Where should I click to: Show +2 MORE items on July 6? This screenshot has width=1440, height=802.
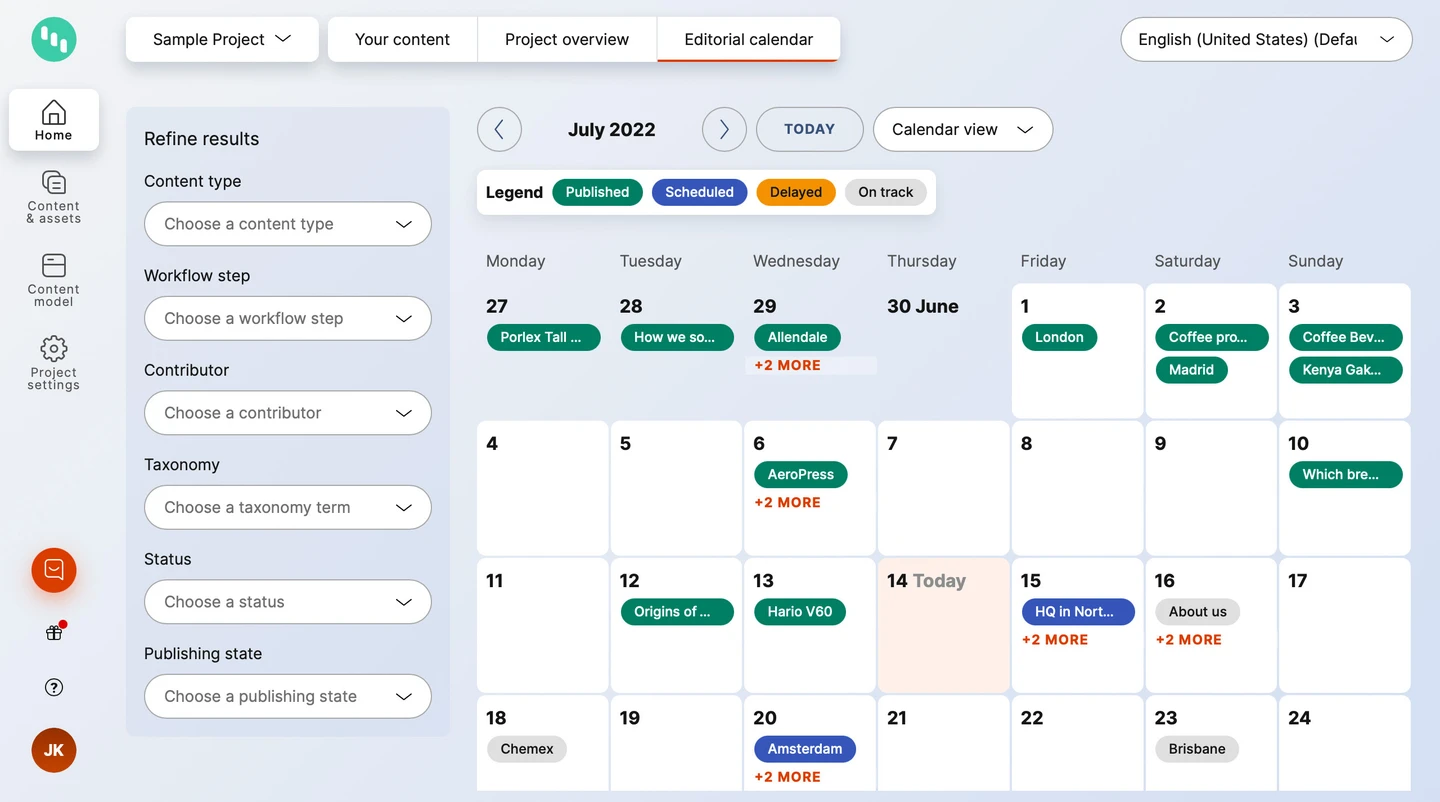pos(787,503)
